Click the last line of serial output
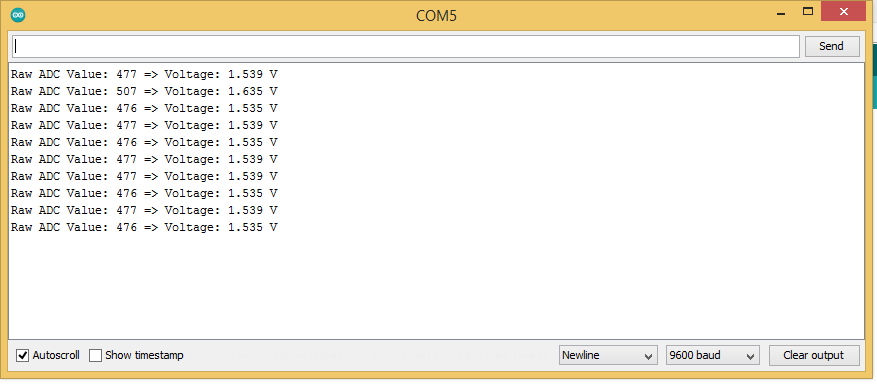The width and height of the screenshot is (877, 384). (x=144, y=227)
